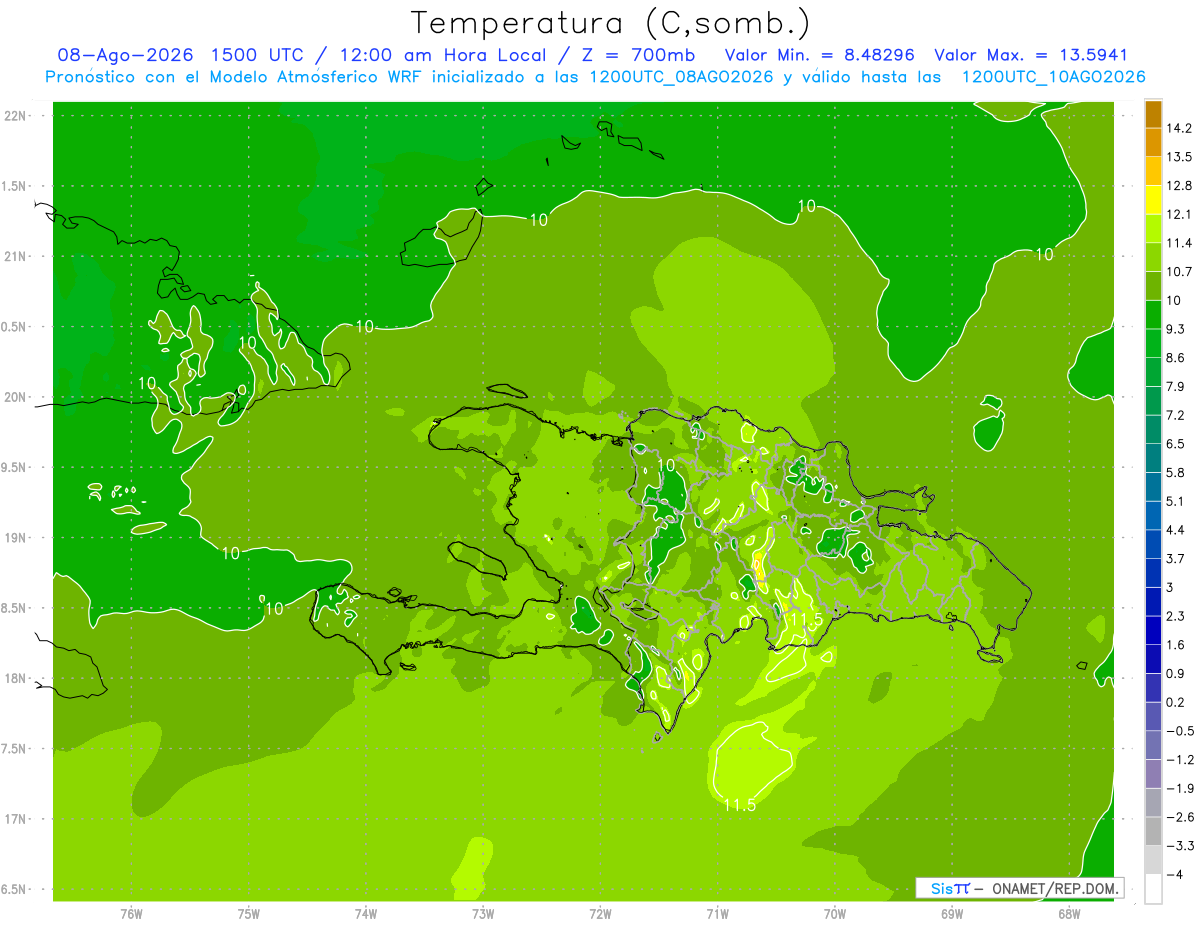Click the "ONAMET/REP.DOM." credit label
The image size is (1200, 927).
click(1054, 888)
